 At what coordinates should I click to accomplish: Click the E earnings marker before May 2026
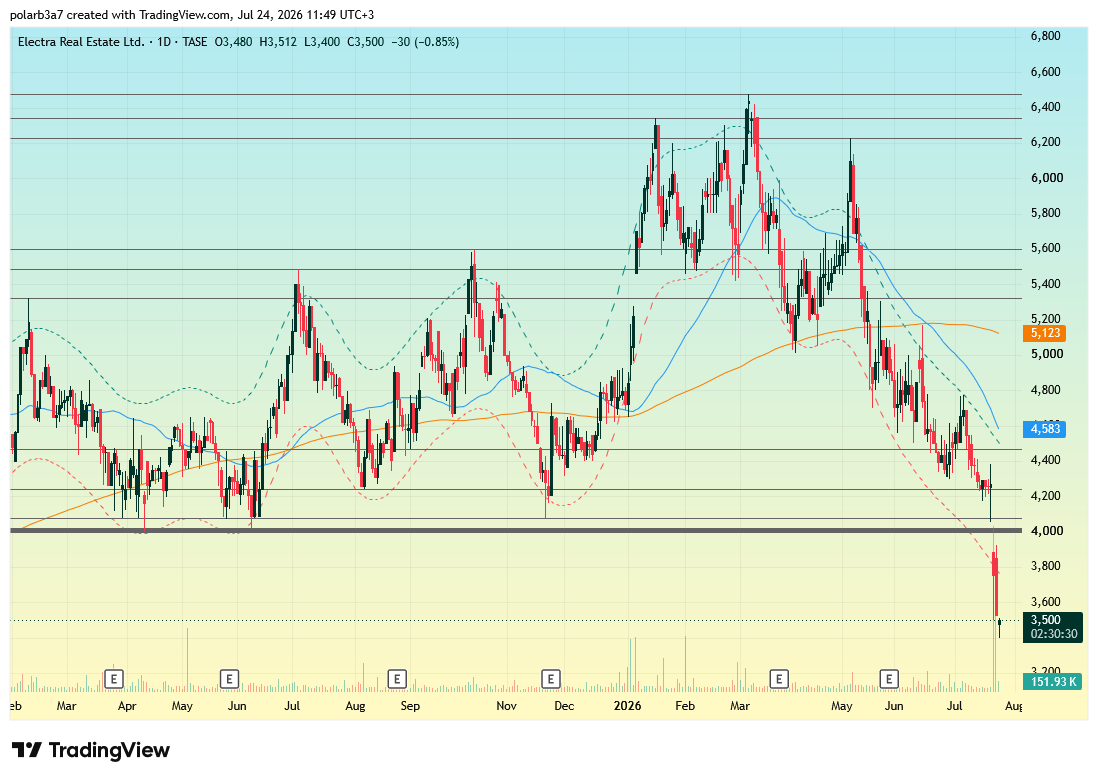coord(779,678)
